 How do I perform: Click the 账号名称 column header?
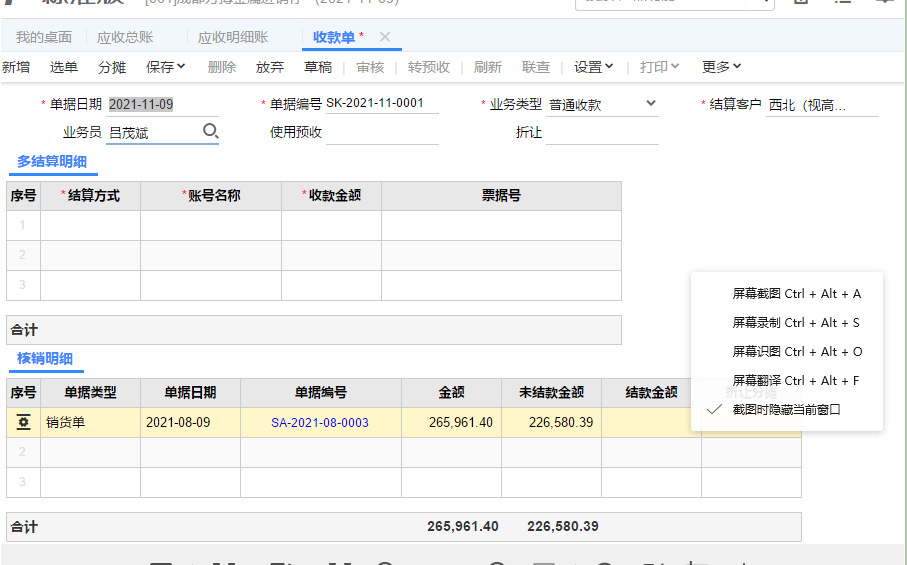(x=211, y=196)
